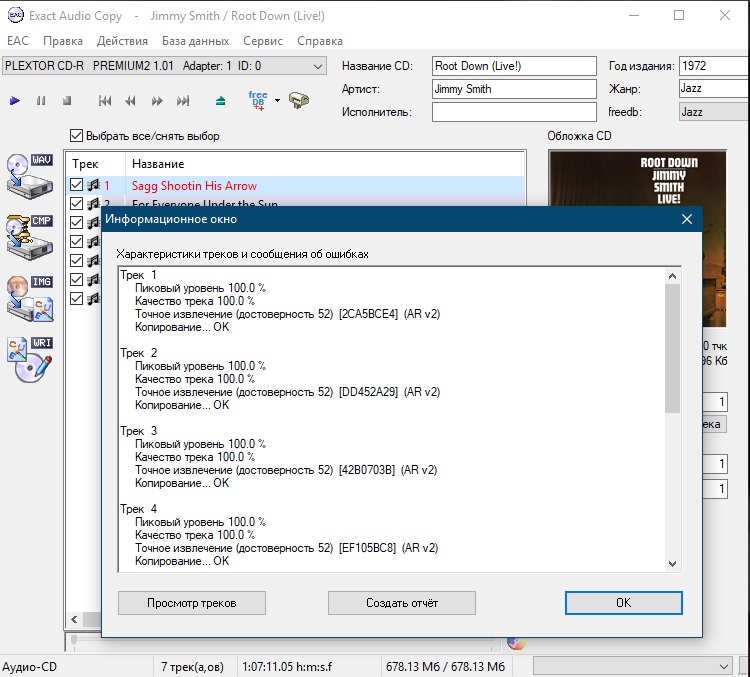
Task: Confirm the dialog with OK
Action: pos(623,603)
